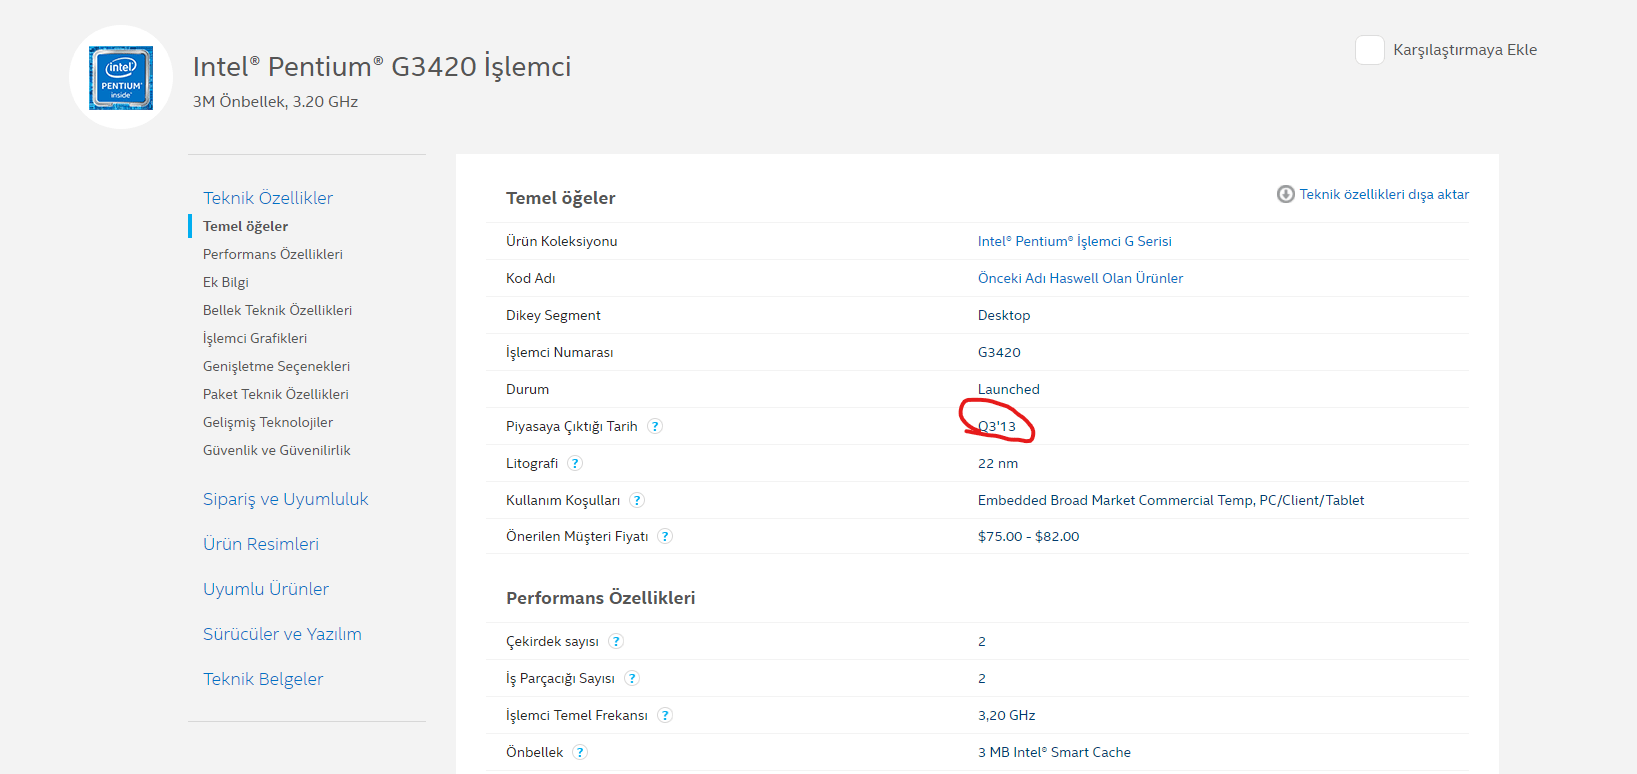Select İşlemci Grafikleri sidebar item
The height and width of the screenshot is (774, 1637).
click(x=254, y=338)
